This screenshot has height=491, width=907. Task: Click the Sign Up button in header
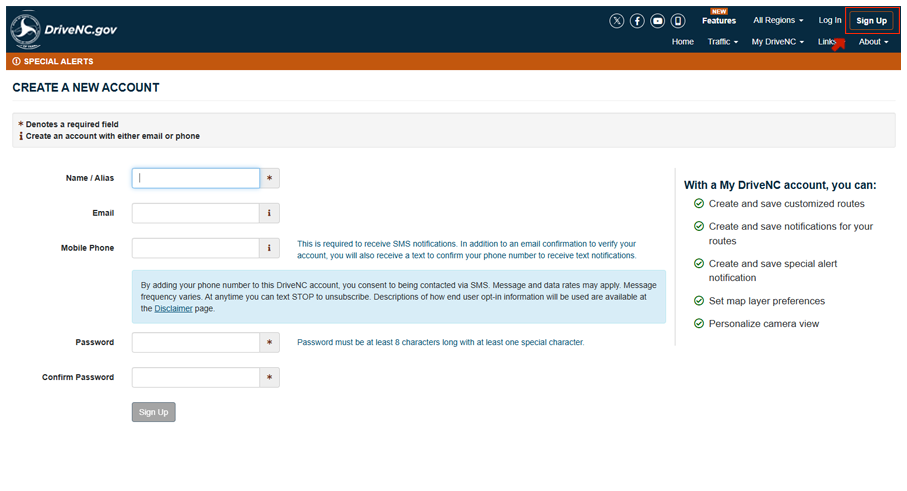pos(871,21)
